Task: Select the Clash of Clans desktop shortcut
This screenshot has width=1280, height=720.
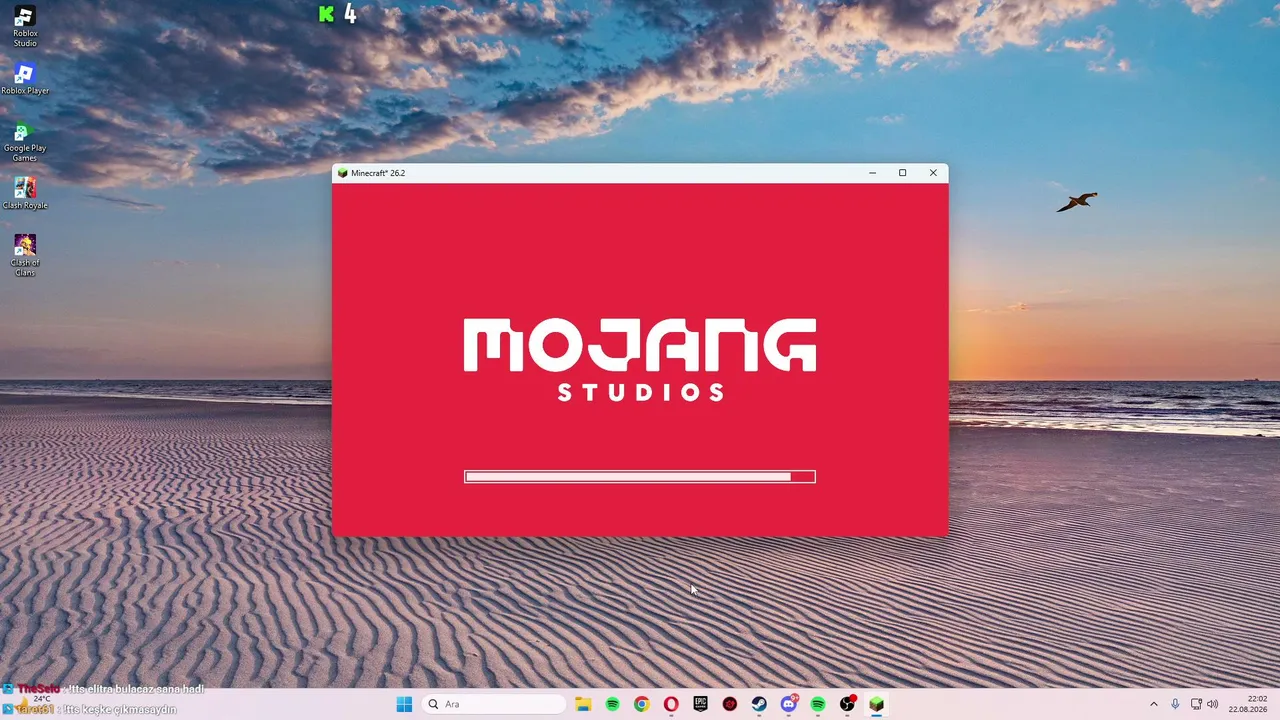Action: tap(25, 255)
